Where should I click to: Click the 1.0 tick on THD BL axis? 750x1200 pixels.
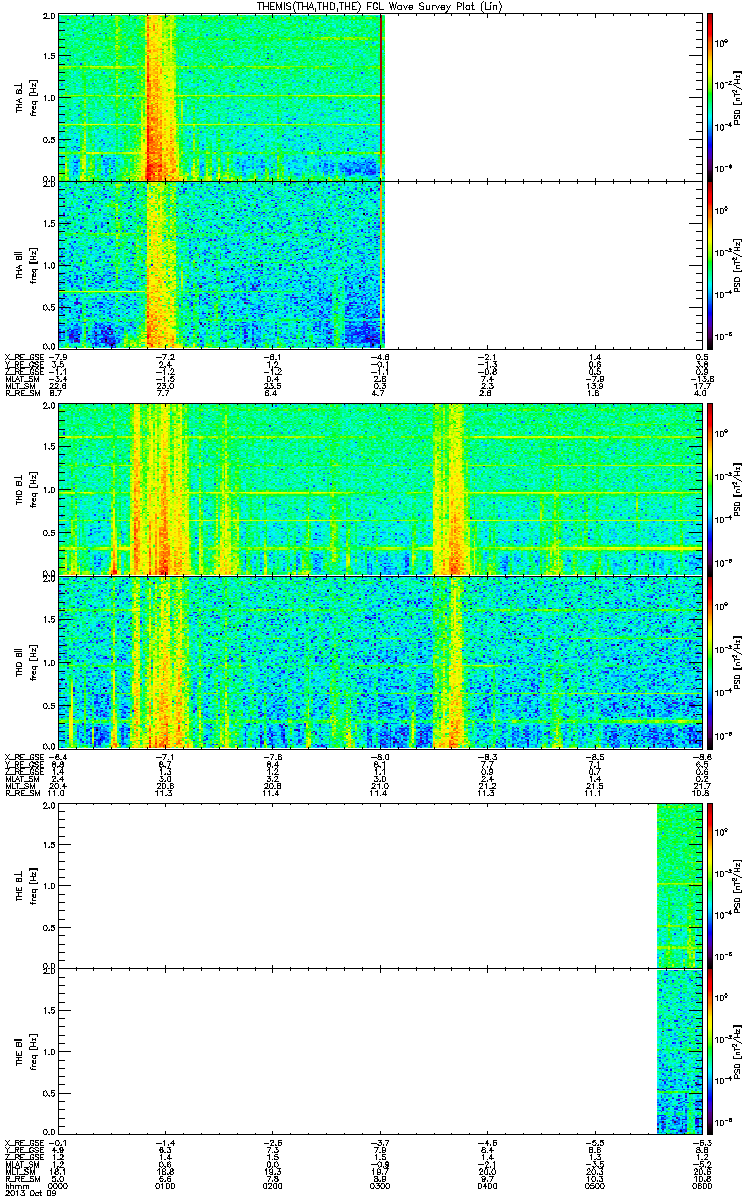49,489
